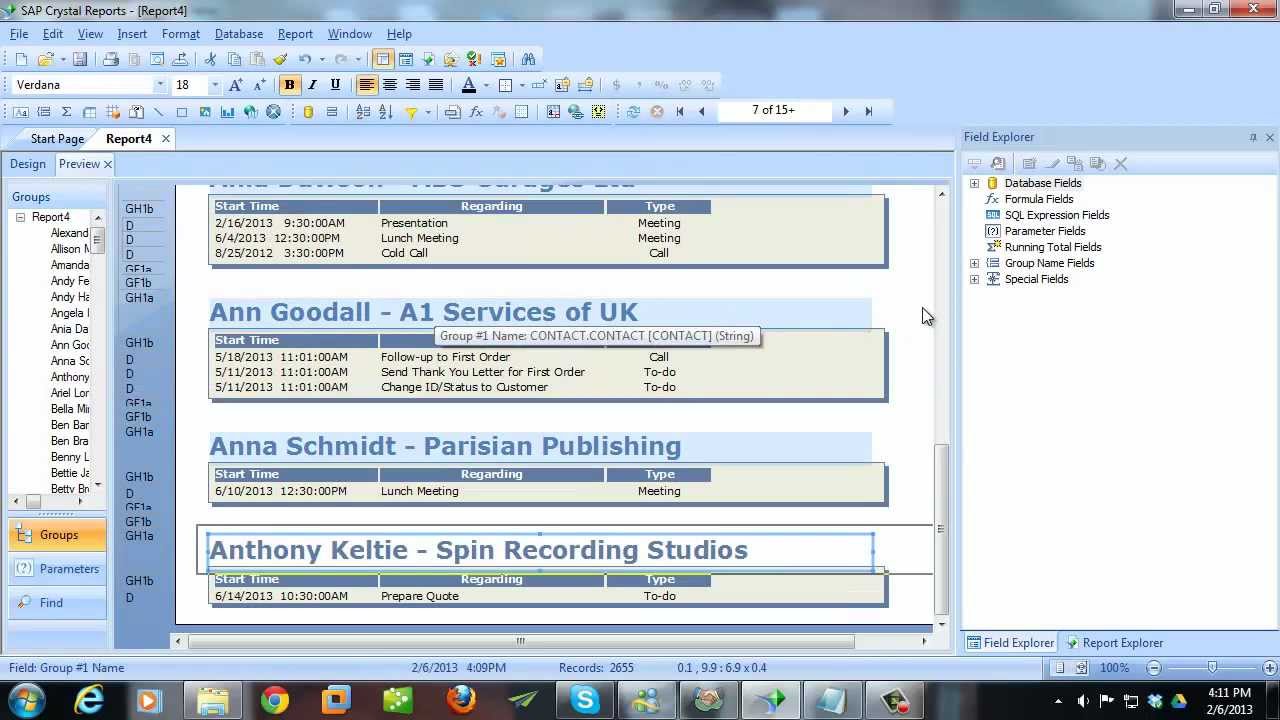Go to the first report page
This screenshot has width=1280, height=720.
(680, 112)
